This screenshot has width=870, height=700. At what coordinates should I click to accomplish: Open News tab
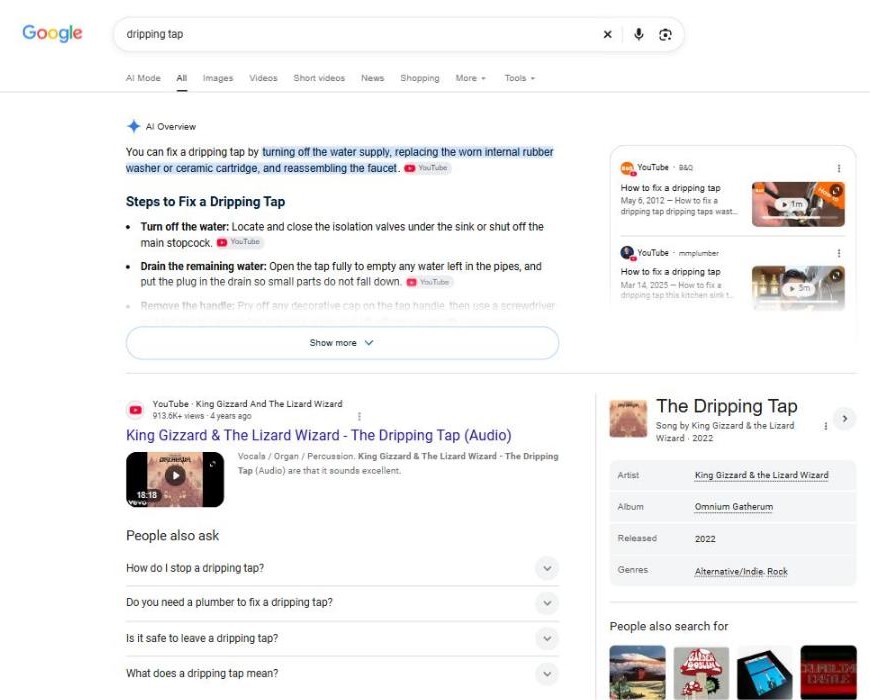[x=372, y=78]
